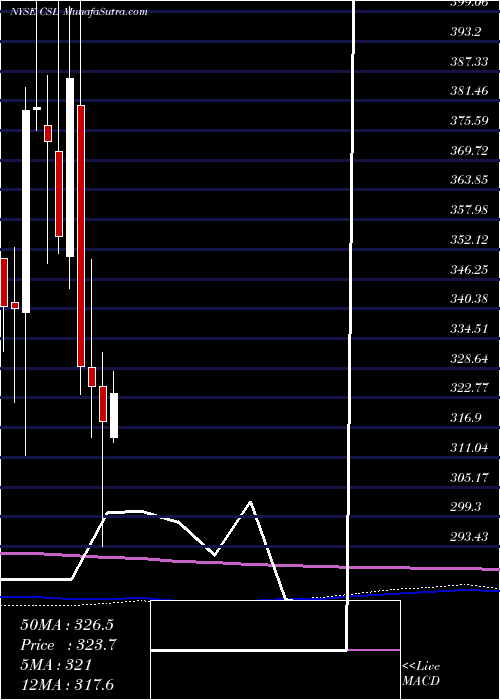Click the 311.04 price axis label
Screen dimensions: 500x700
469,447
